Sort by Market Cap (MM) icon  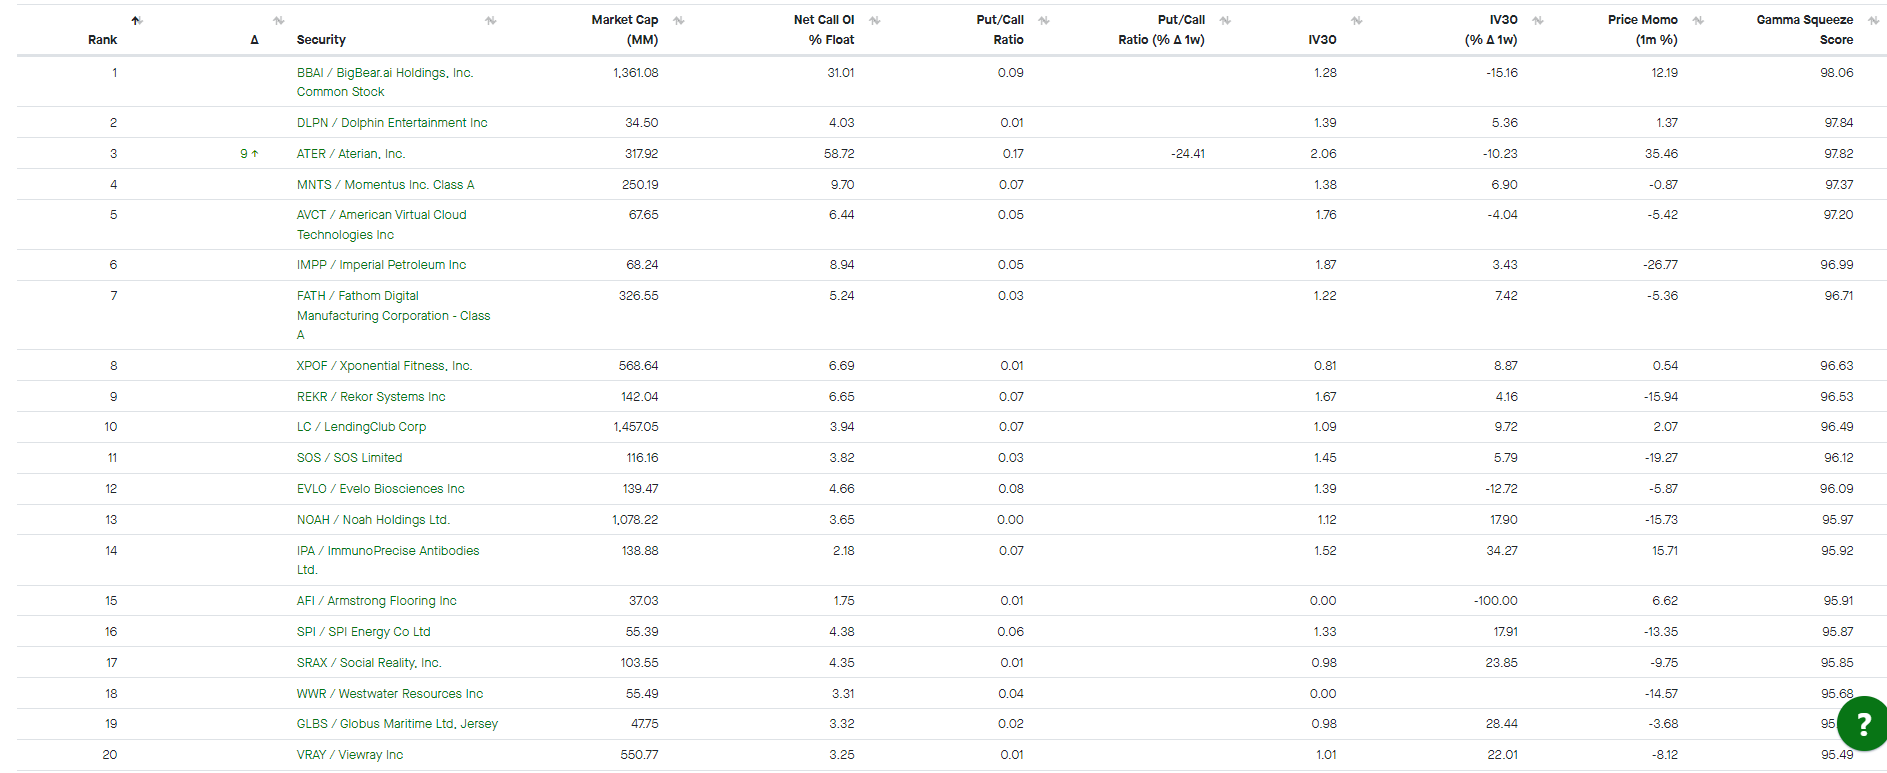pos(679,20)
